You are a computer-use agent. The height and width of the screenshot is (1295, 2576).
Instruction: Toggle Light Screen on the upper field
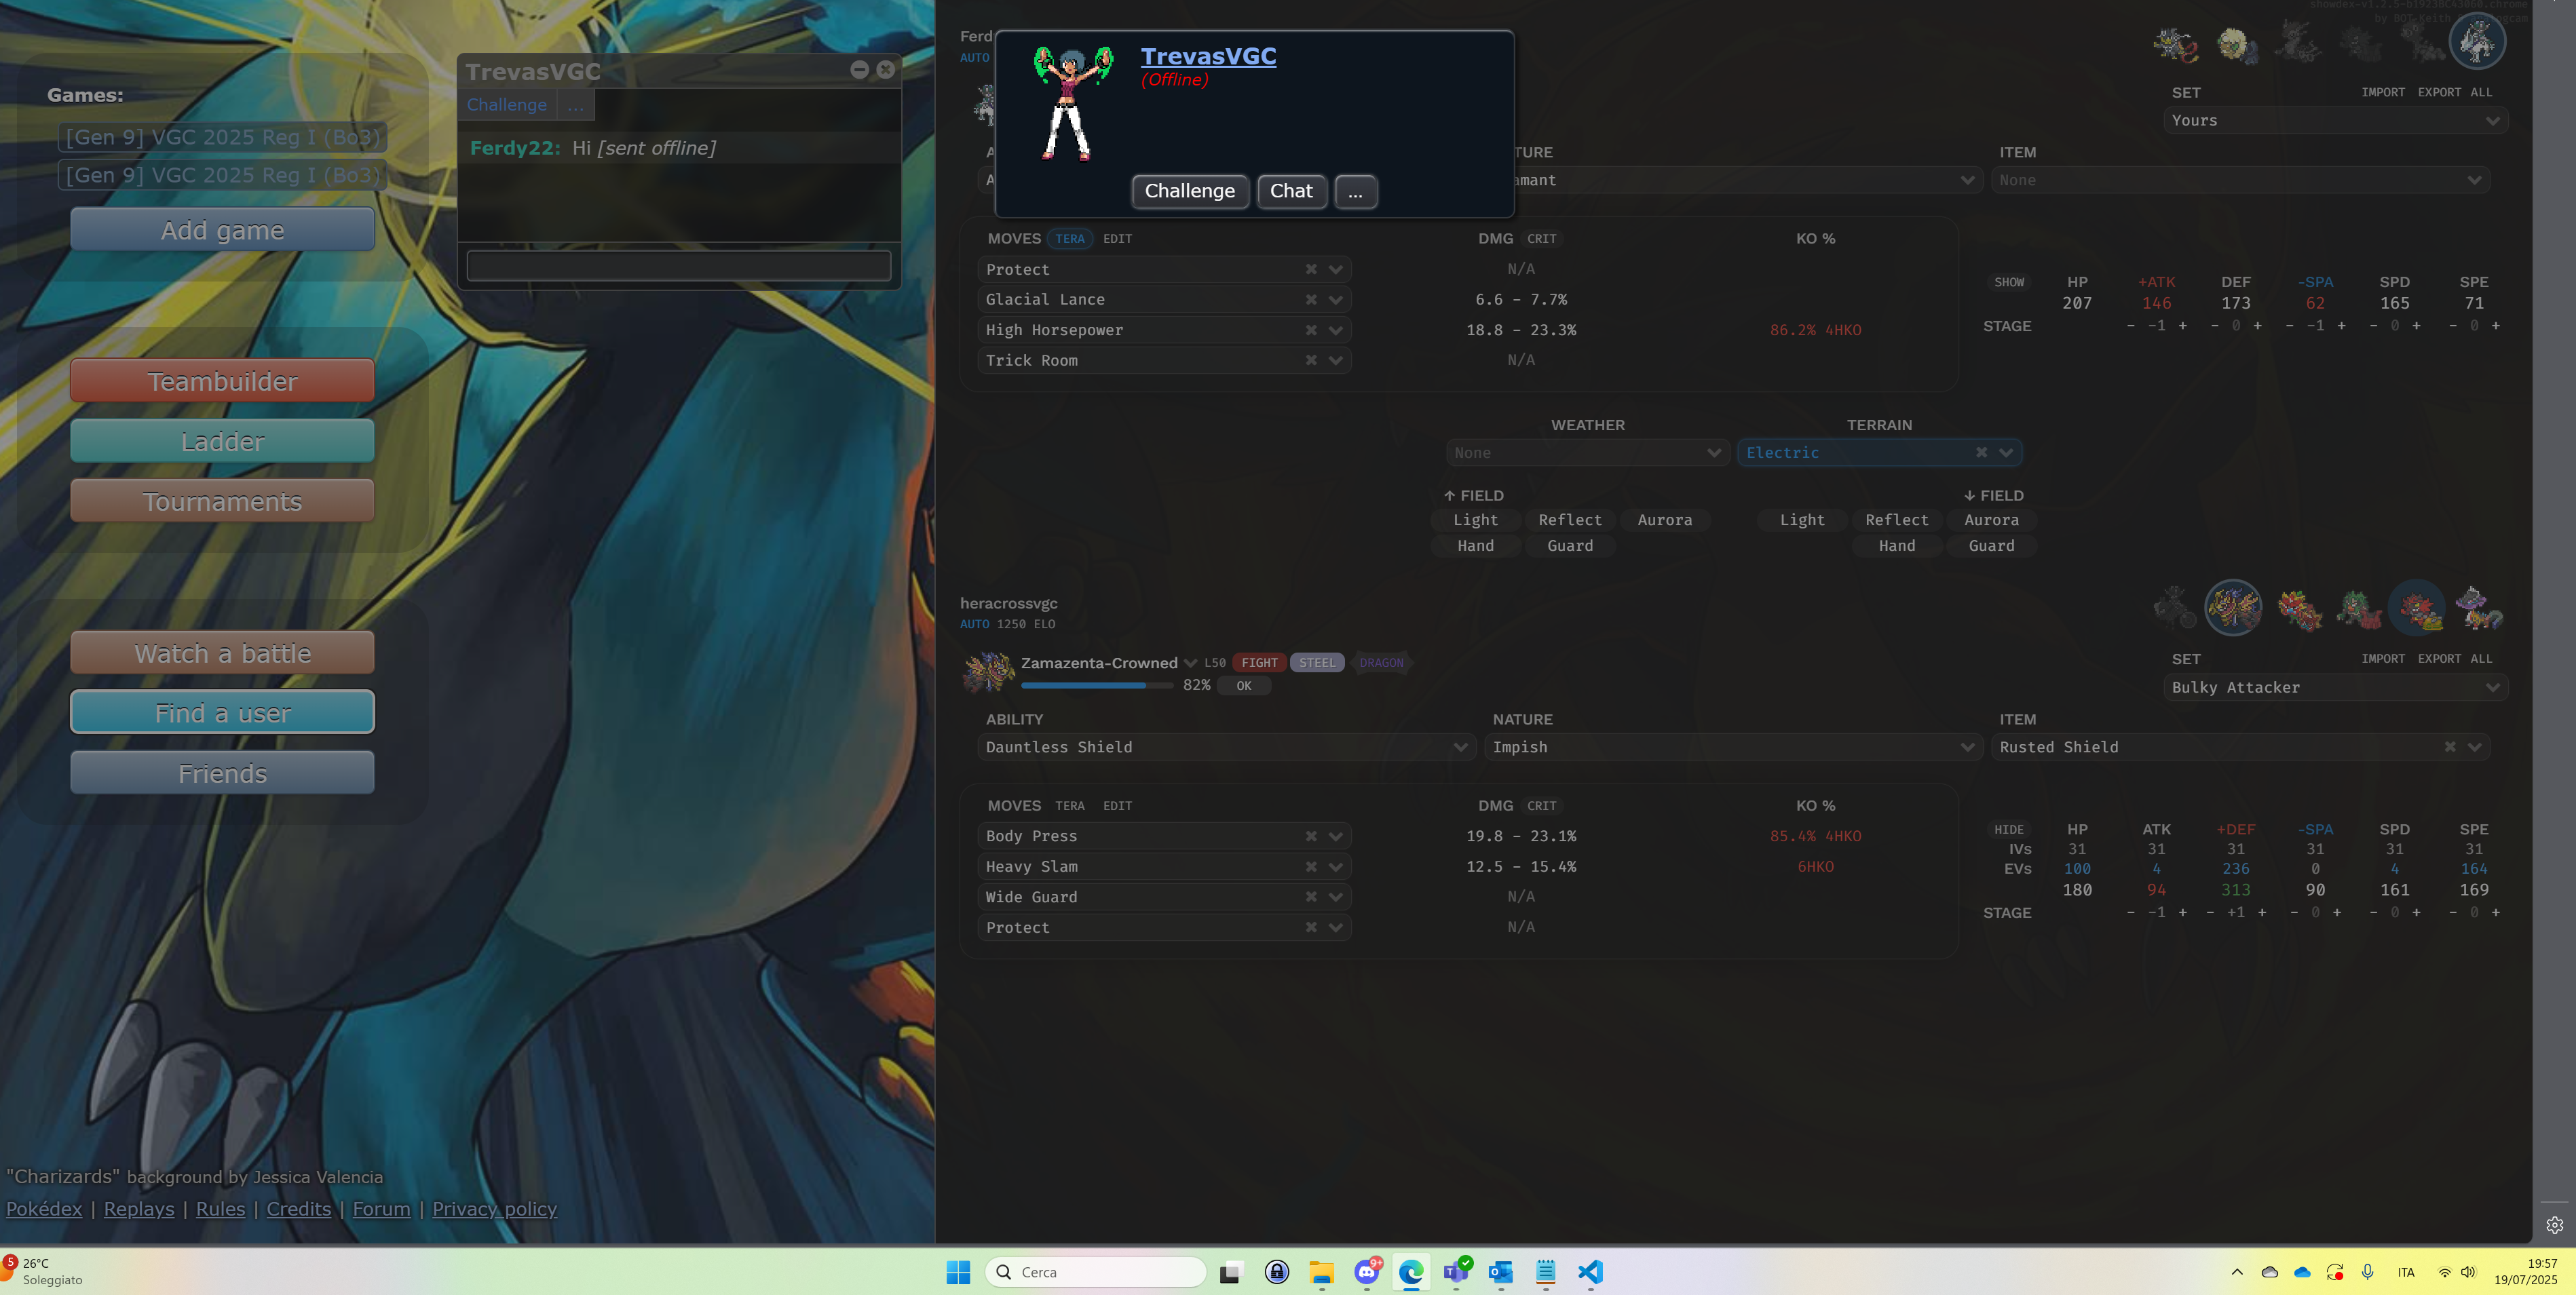tap(1475, 520)
